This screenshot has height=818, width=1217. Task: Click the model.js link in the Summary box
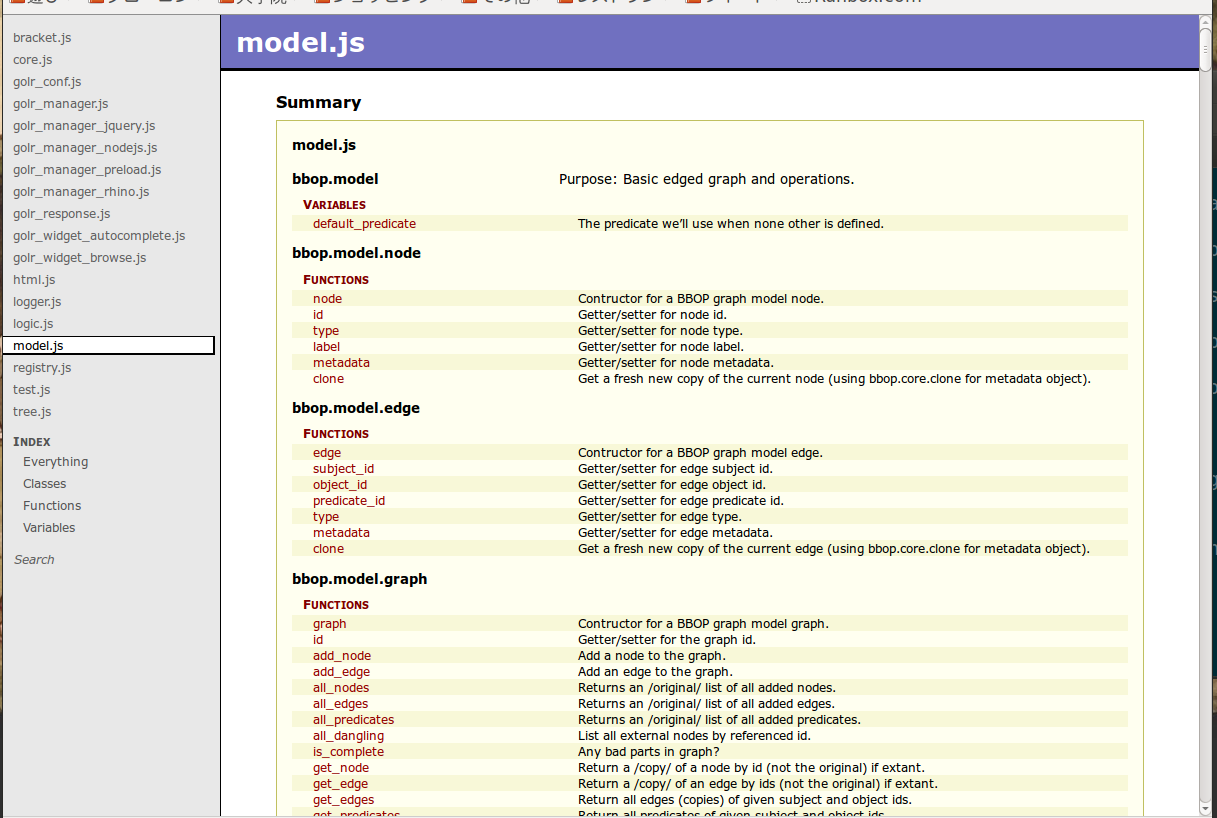pos(324,146)
